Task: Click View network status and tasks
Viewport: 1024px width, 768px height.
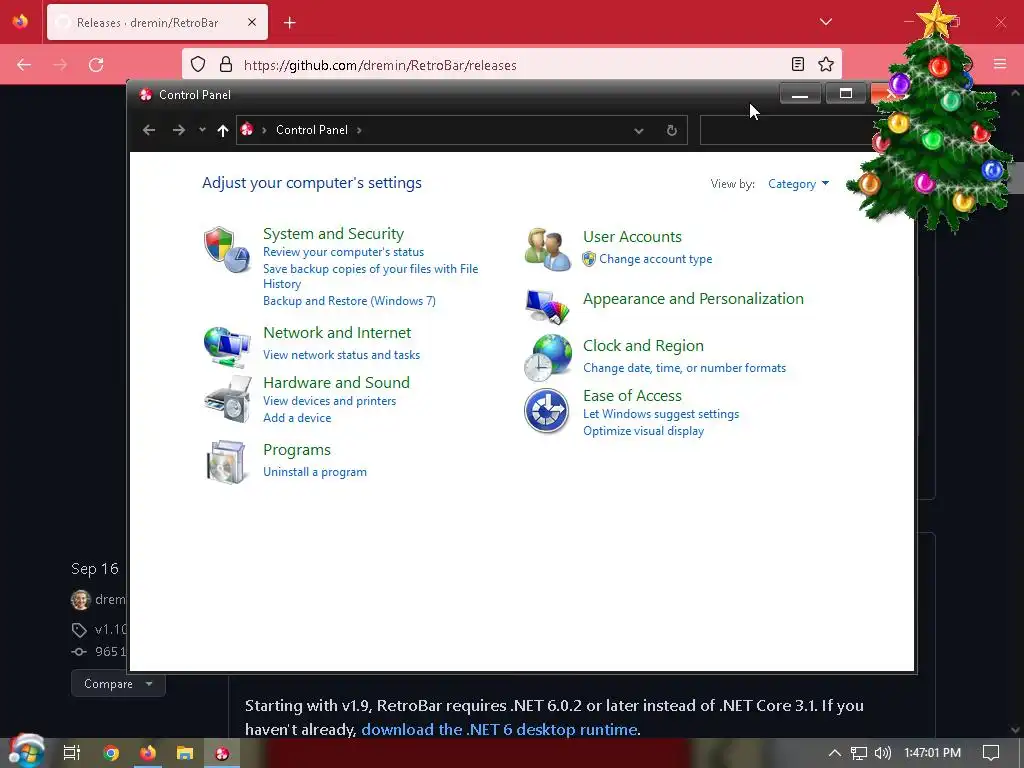Action: pos(342,355)
